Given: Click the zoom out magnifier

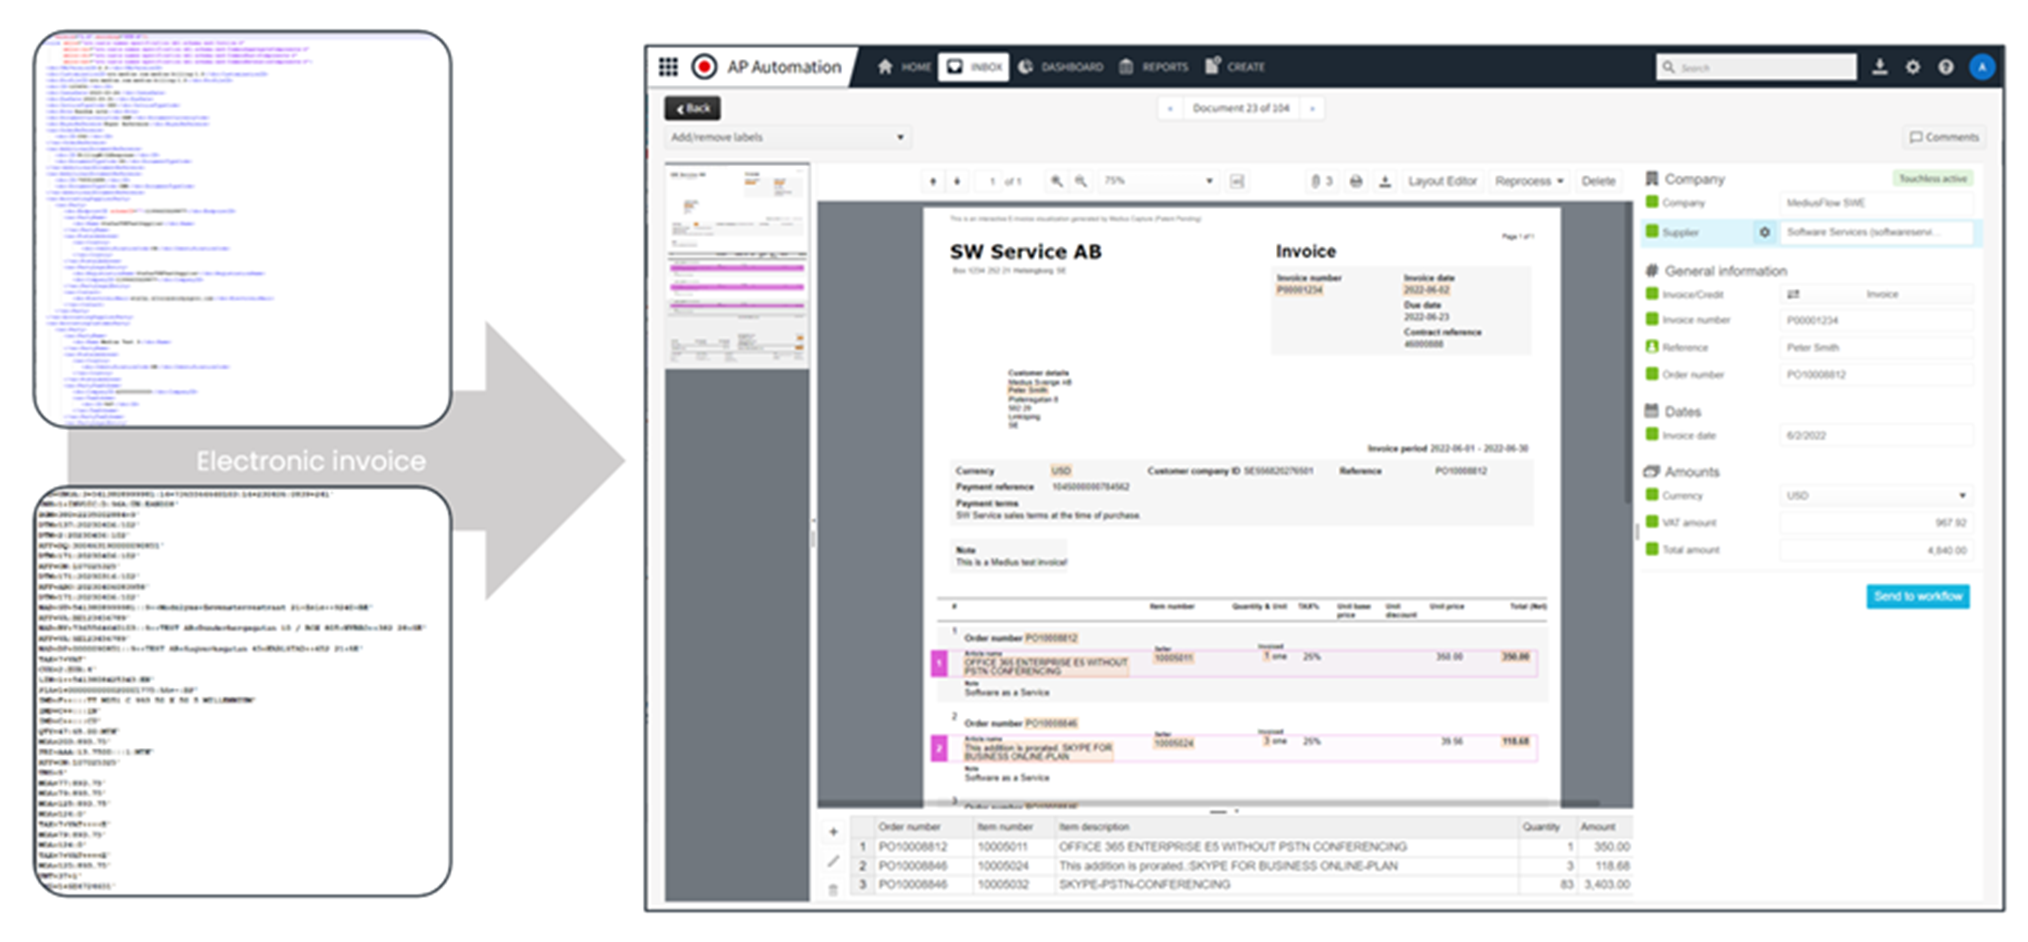Looking at the screenshot, I should point(1081,181).
